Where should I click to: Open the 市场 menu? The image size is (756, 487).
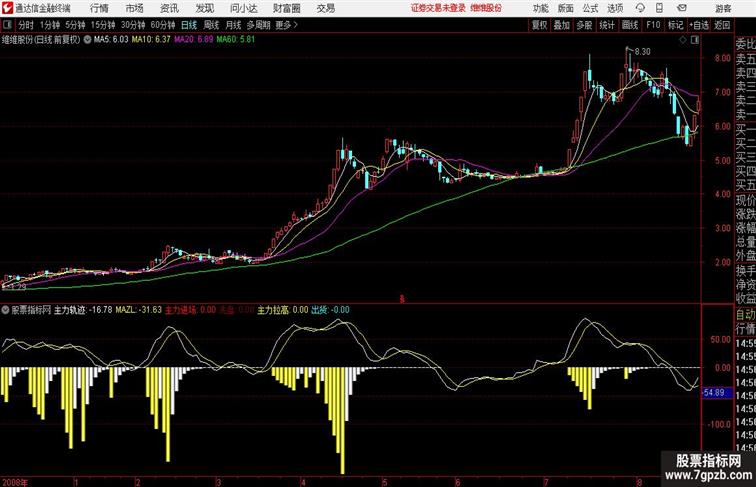point(134,8)
